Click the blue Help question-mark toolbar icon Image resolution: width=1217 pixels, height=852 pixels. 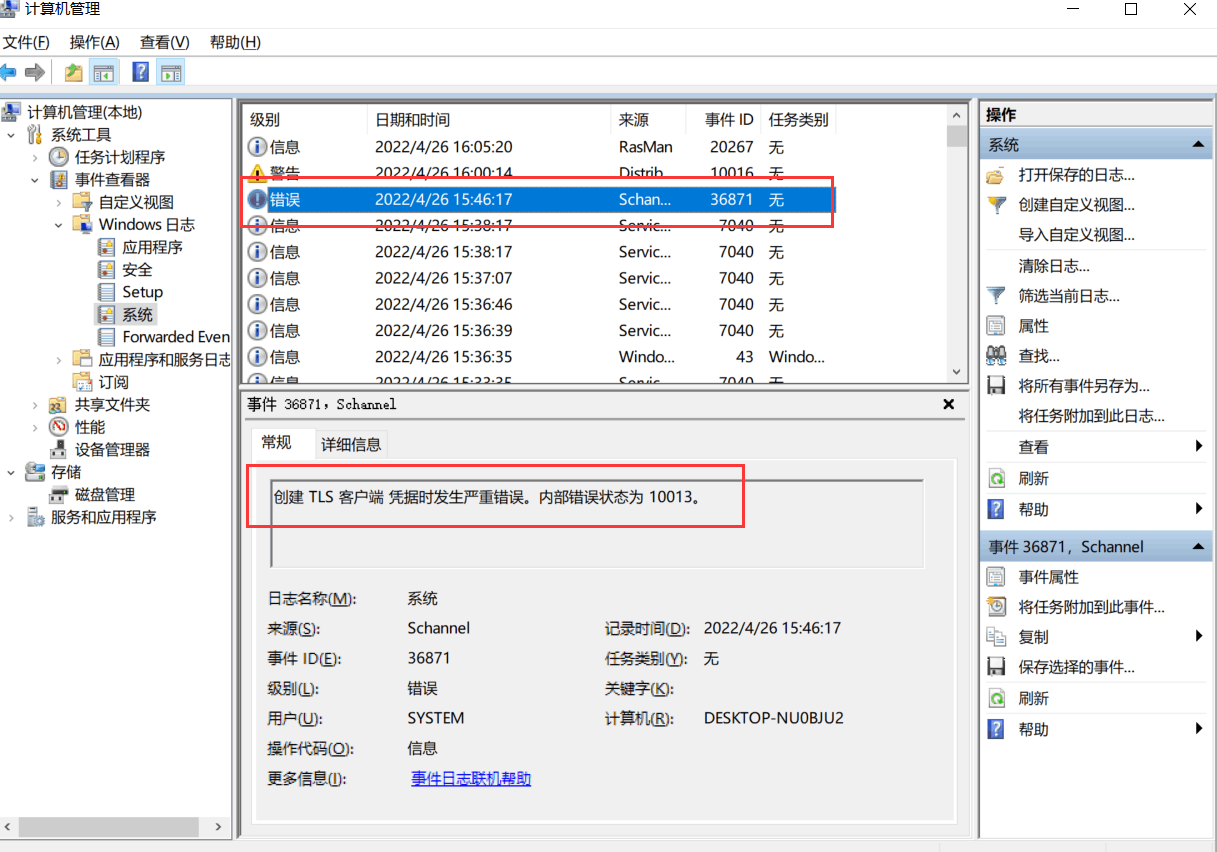coord(141,72)
